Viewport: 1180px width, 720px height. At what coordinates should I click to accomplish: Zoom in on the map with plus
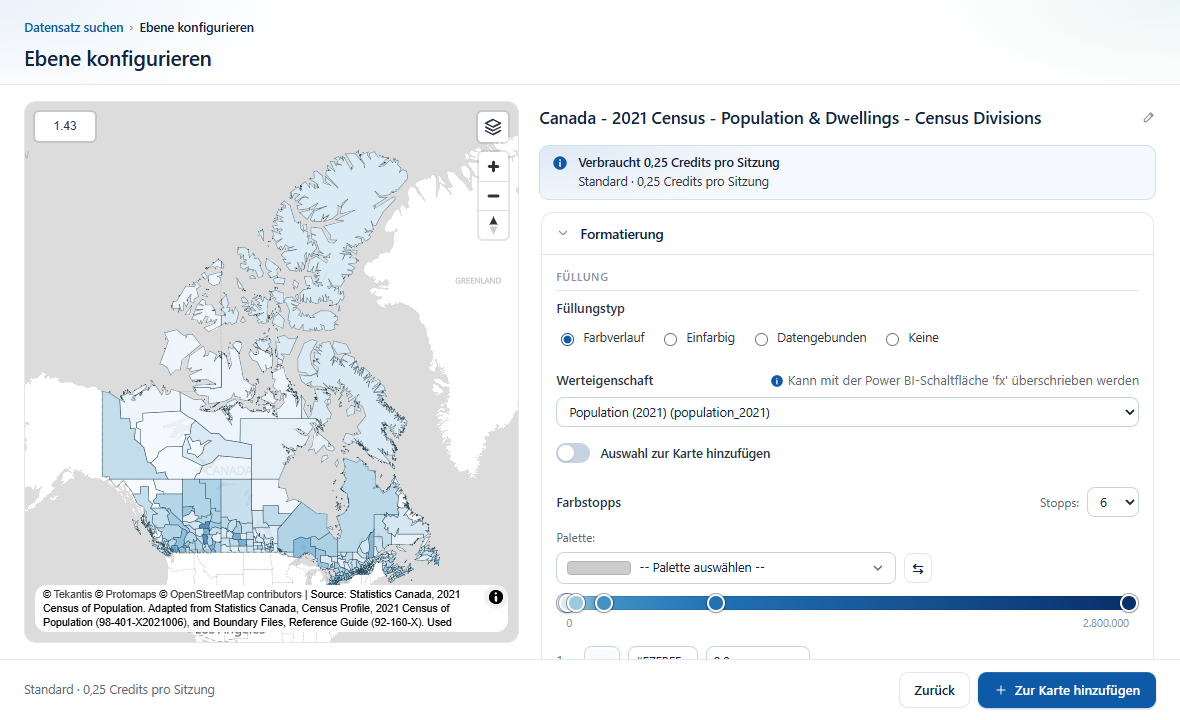(493, 166)
